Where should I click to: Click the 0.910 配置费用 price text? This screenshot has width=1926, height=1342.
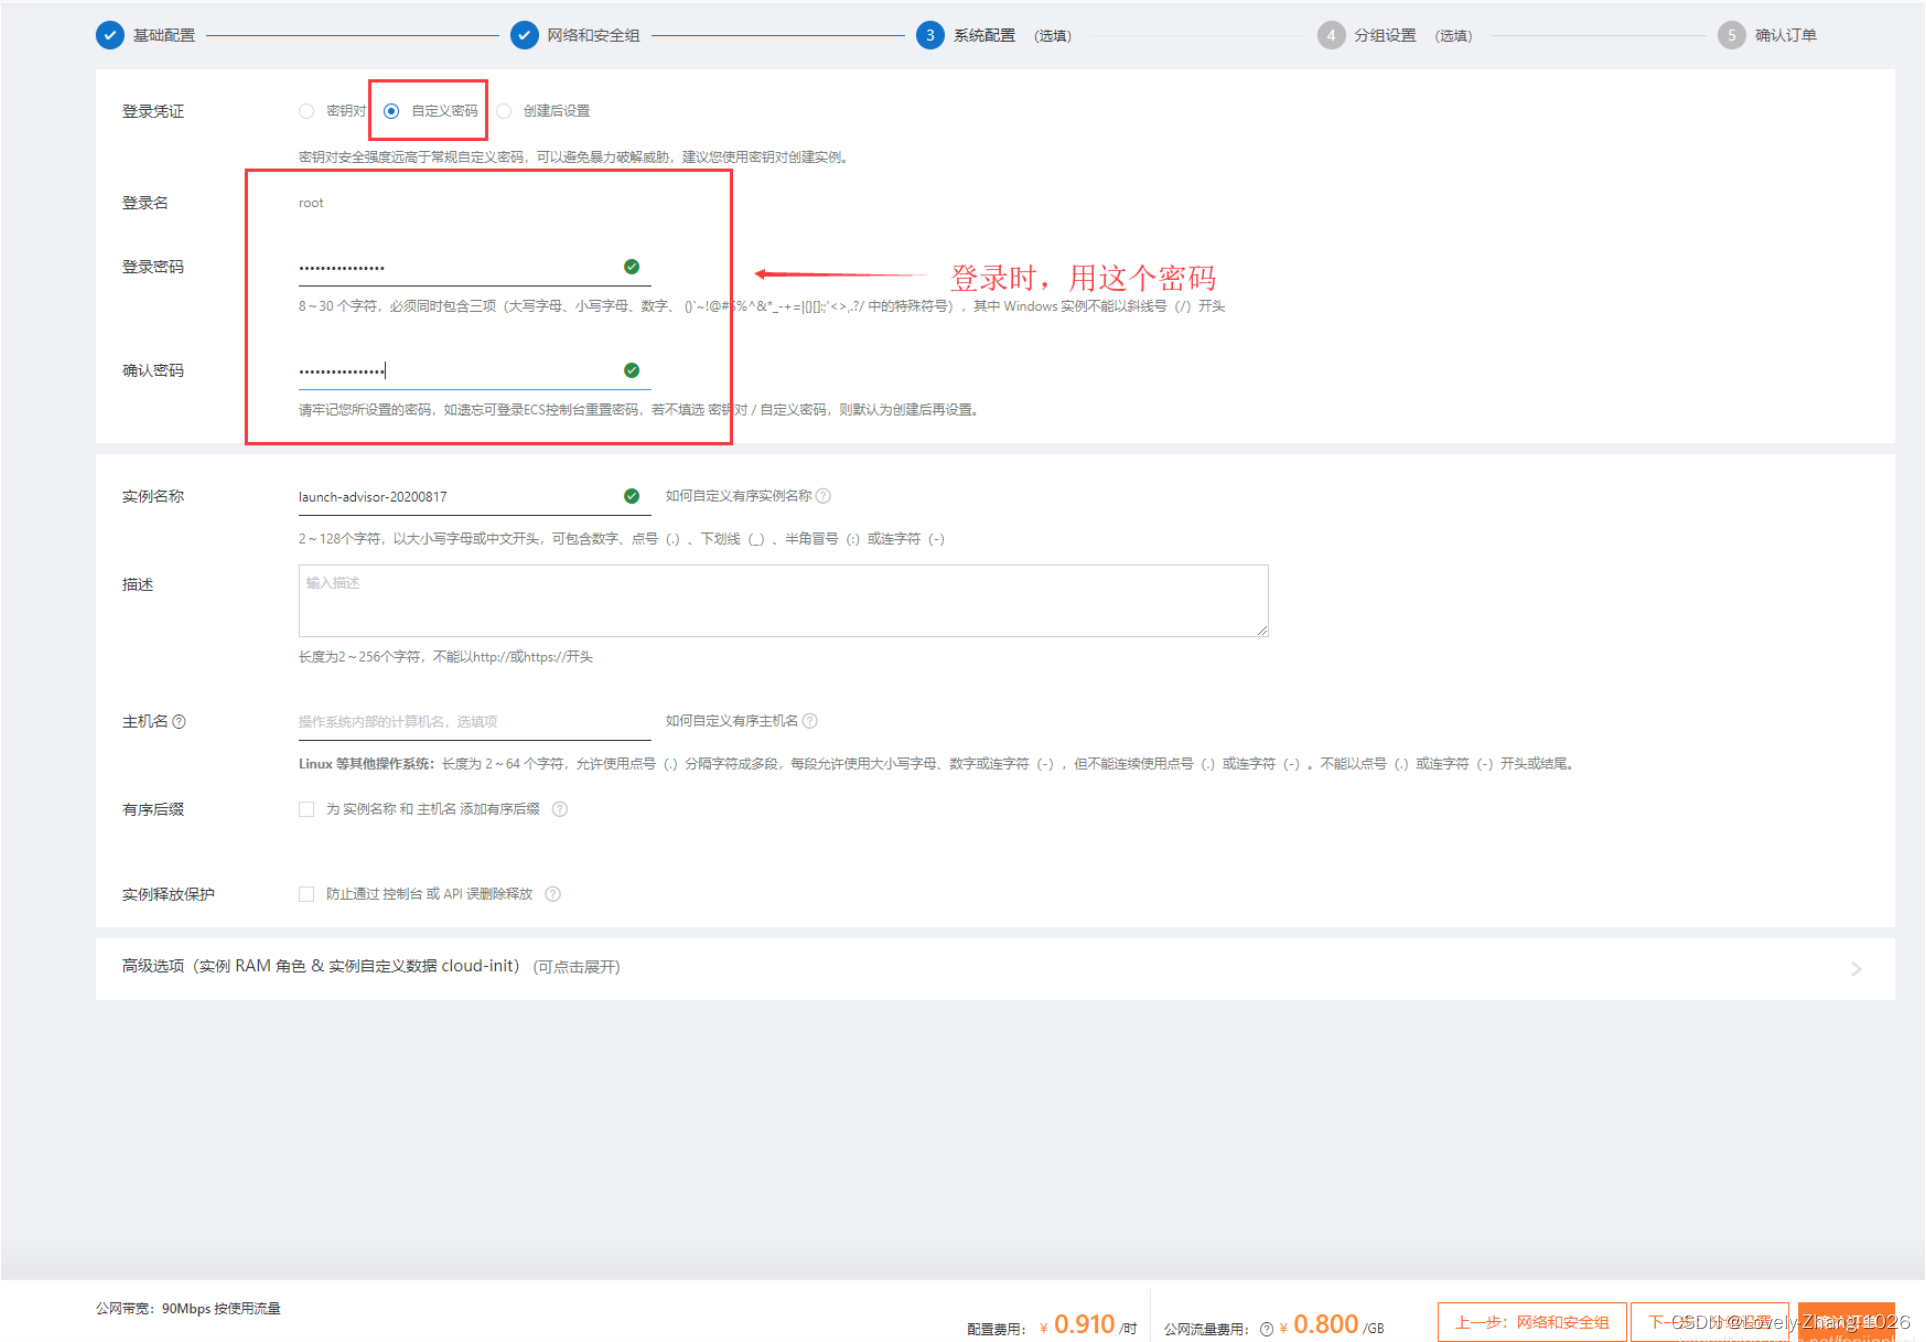pos(1084,1324)
